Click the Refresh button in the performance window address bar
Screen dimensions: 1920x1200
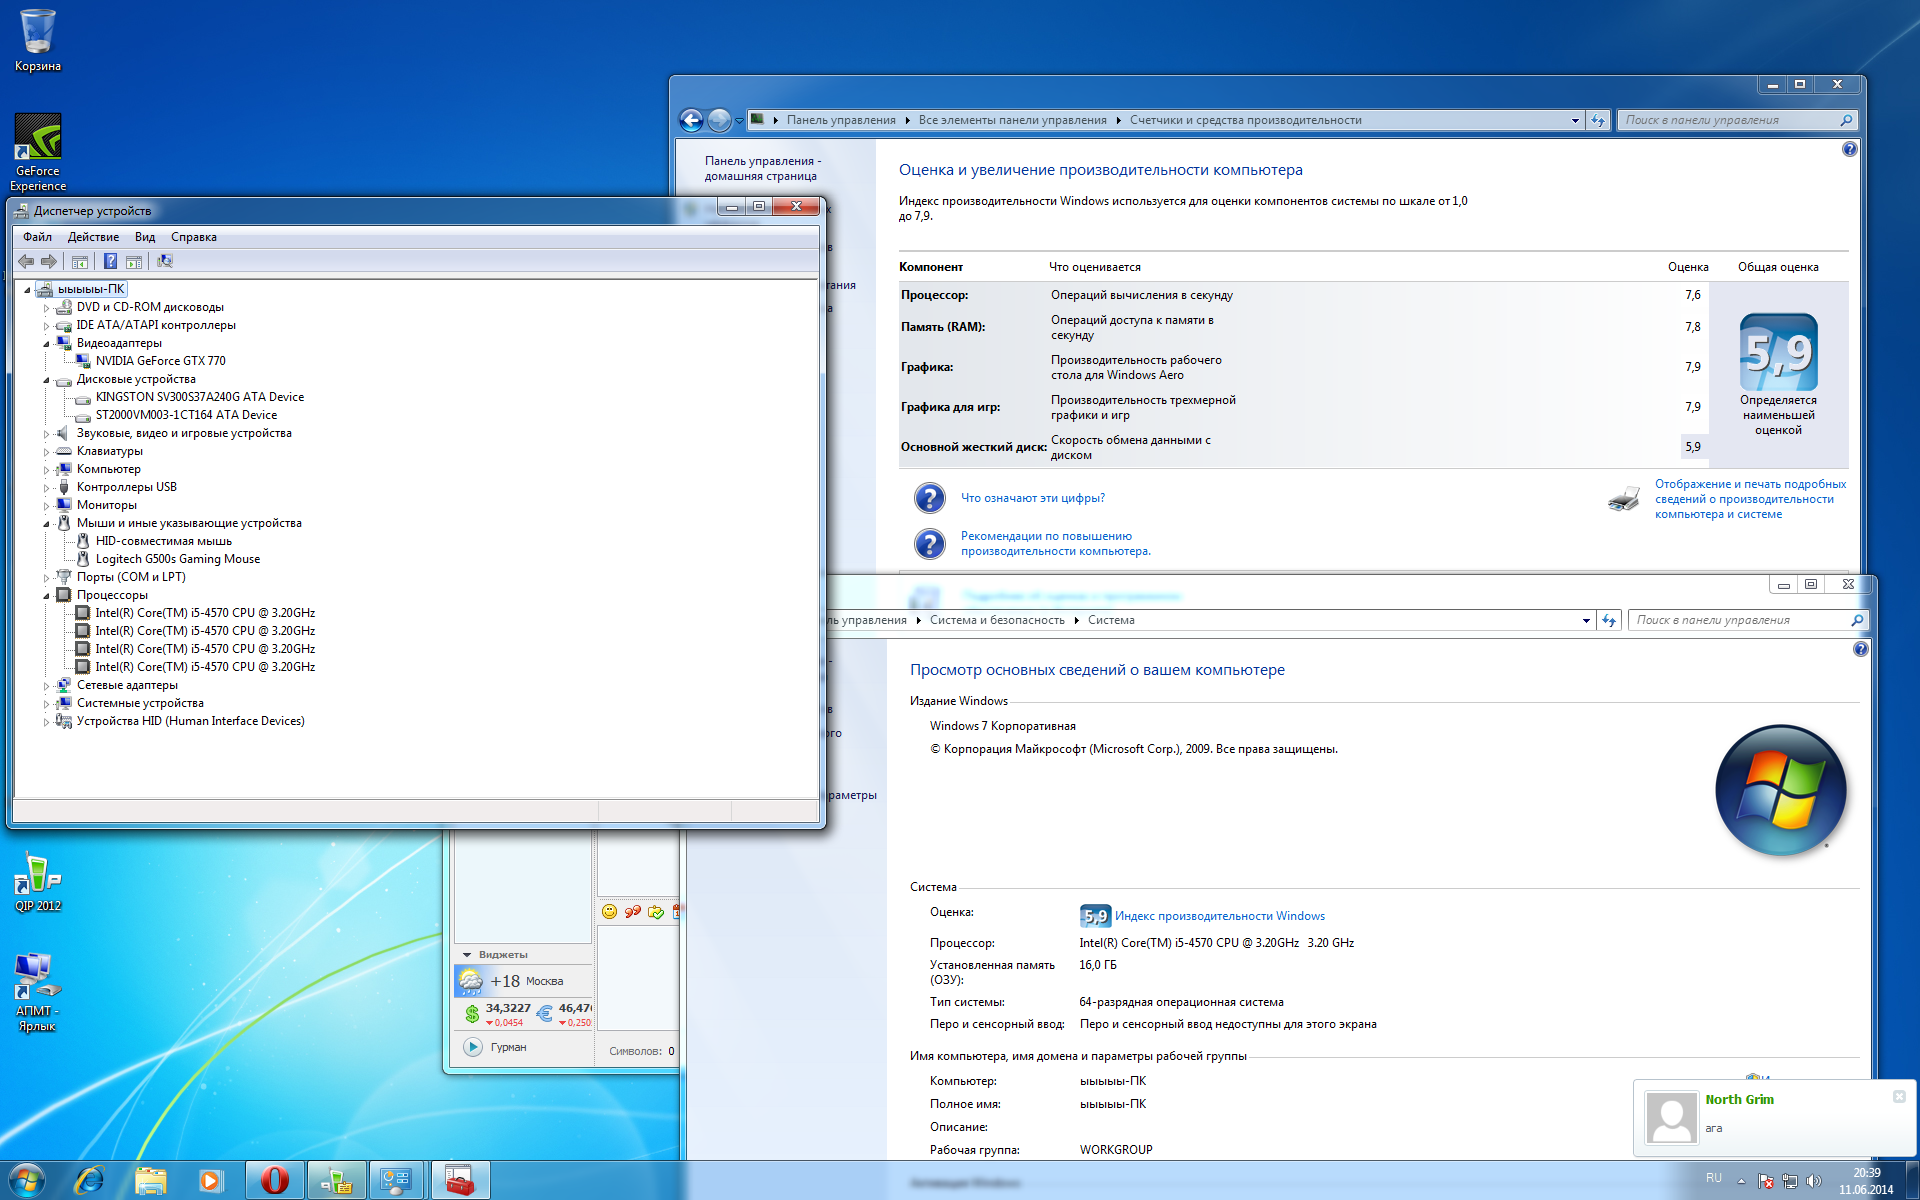pos(1598,120)
